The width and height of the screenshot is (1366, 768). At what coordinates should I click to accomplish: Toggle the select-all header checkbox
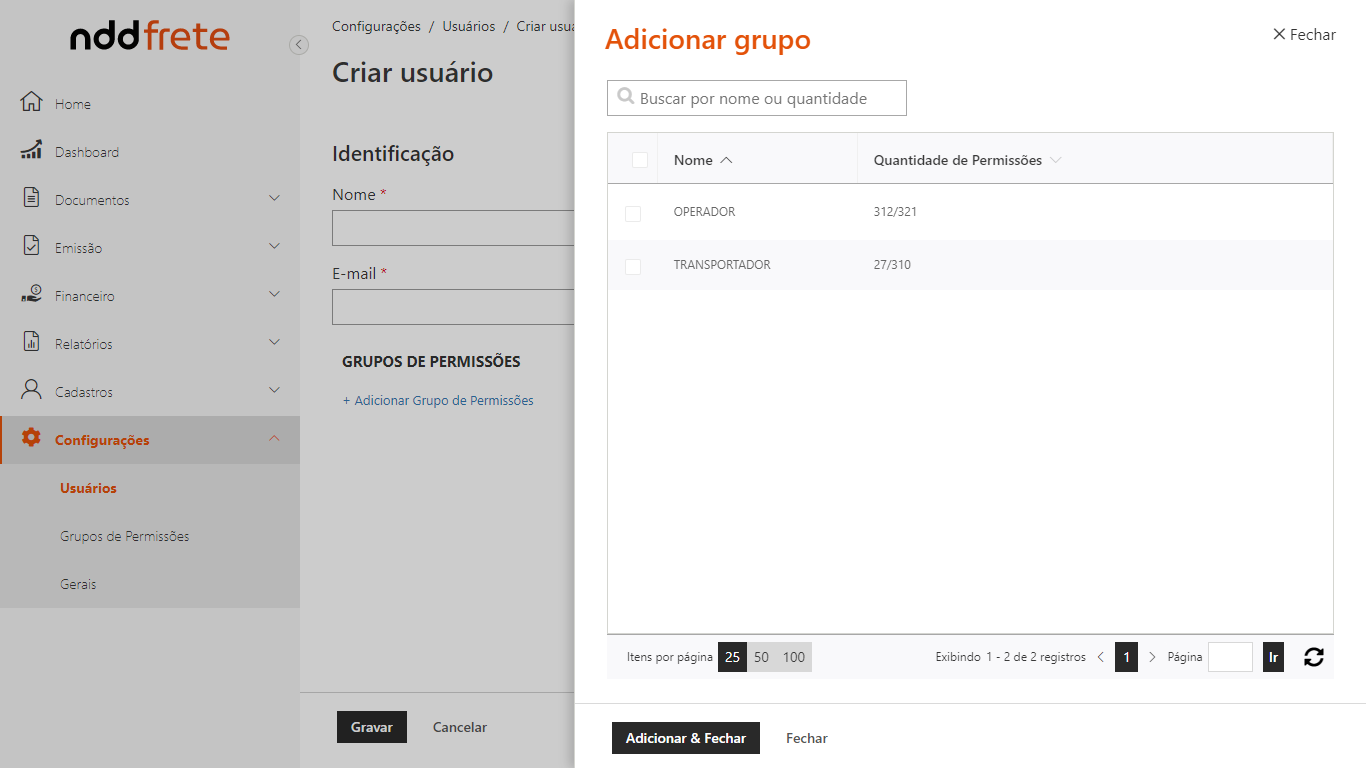click(640, 160)
